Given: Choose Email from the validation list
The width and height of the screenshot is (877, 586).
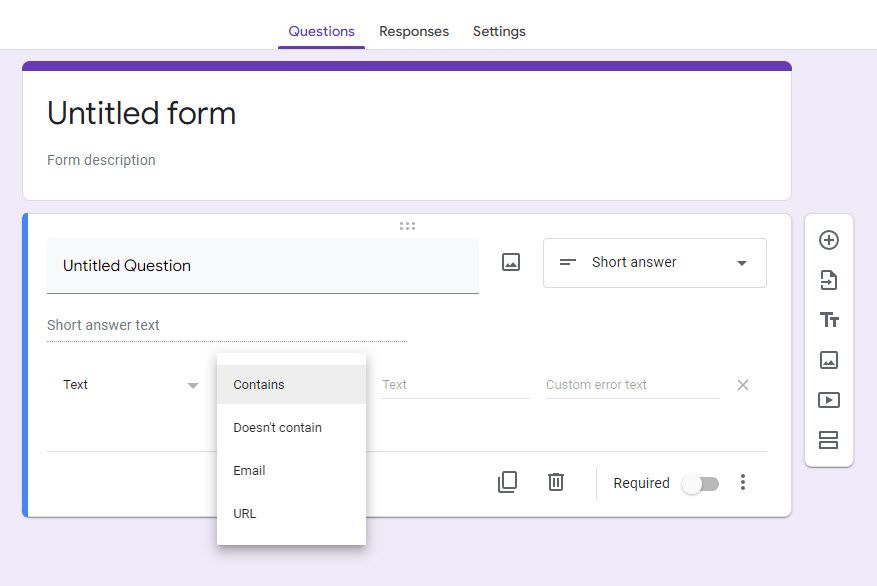Looking at the screenshot, I should [x=250, y=470].
